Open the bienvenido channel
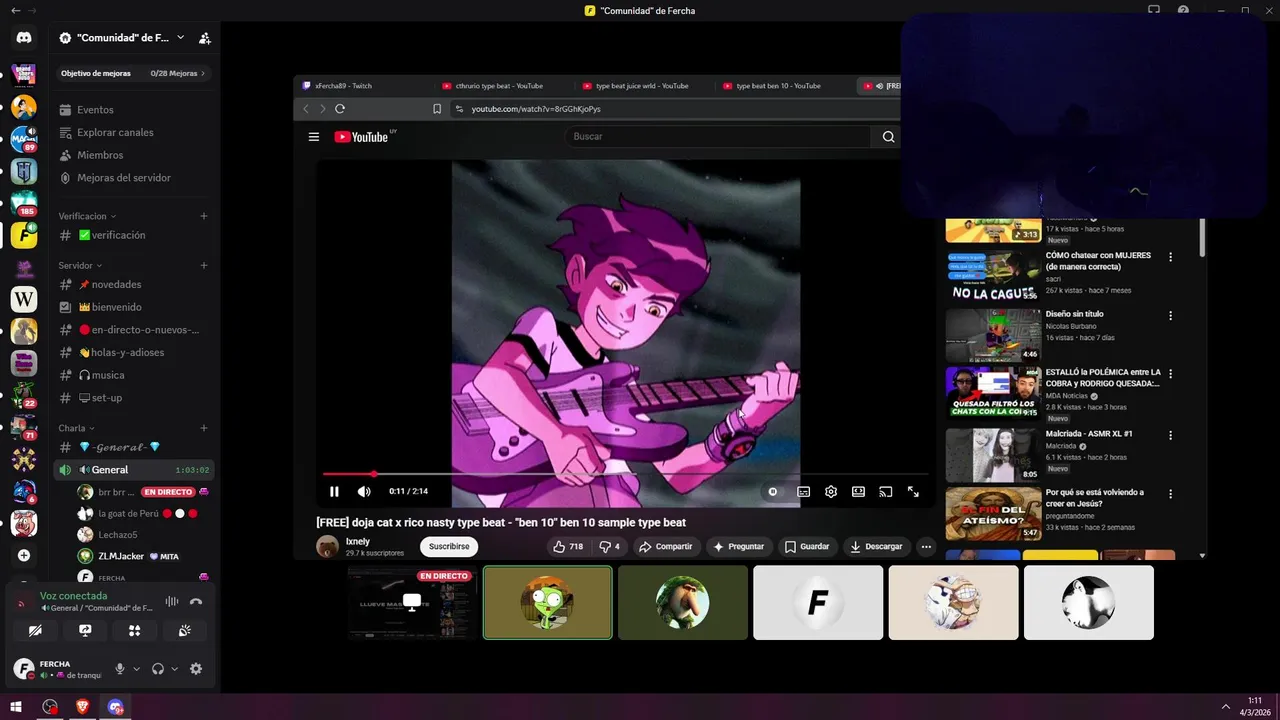This screenshot has width=1280, height=720. click(133, 307)
